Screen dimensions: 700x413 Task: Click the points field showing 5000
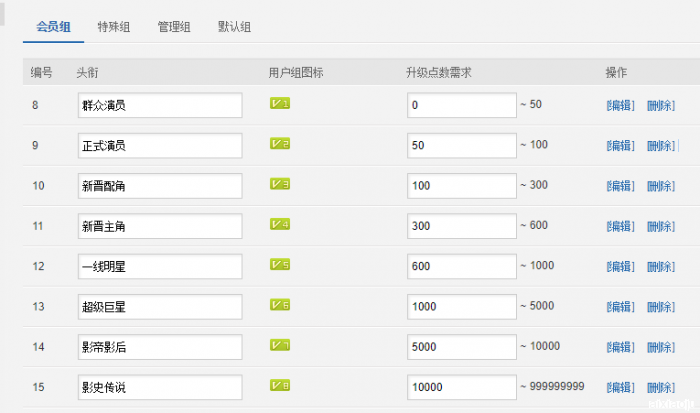[460, 347]
